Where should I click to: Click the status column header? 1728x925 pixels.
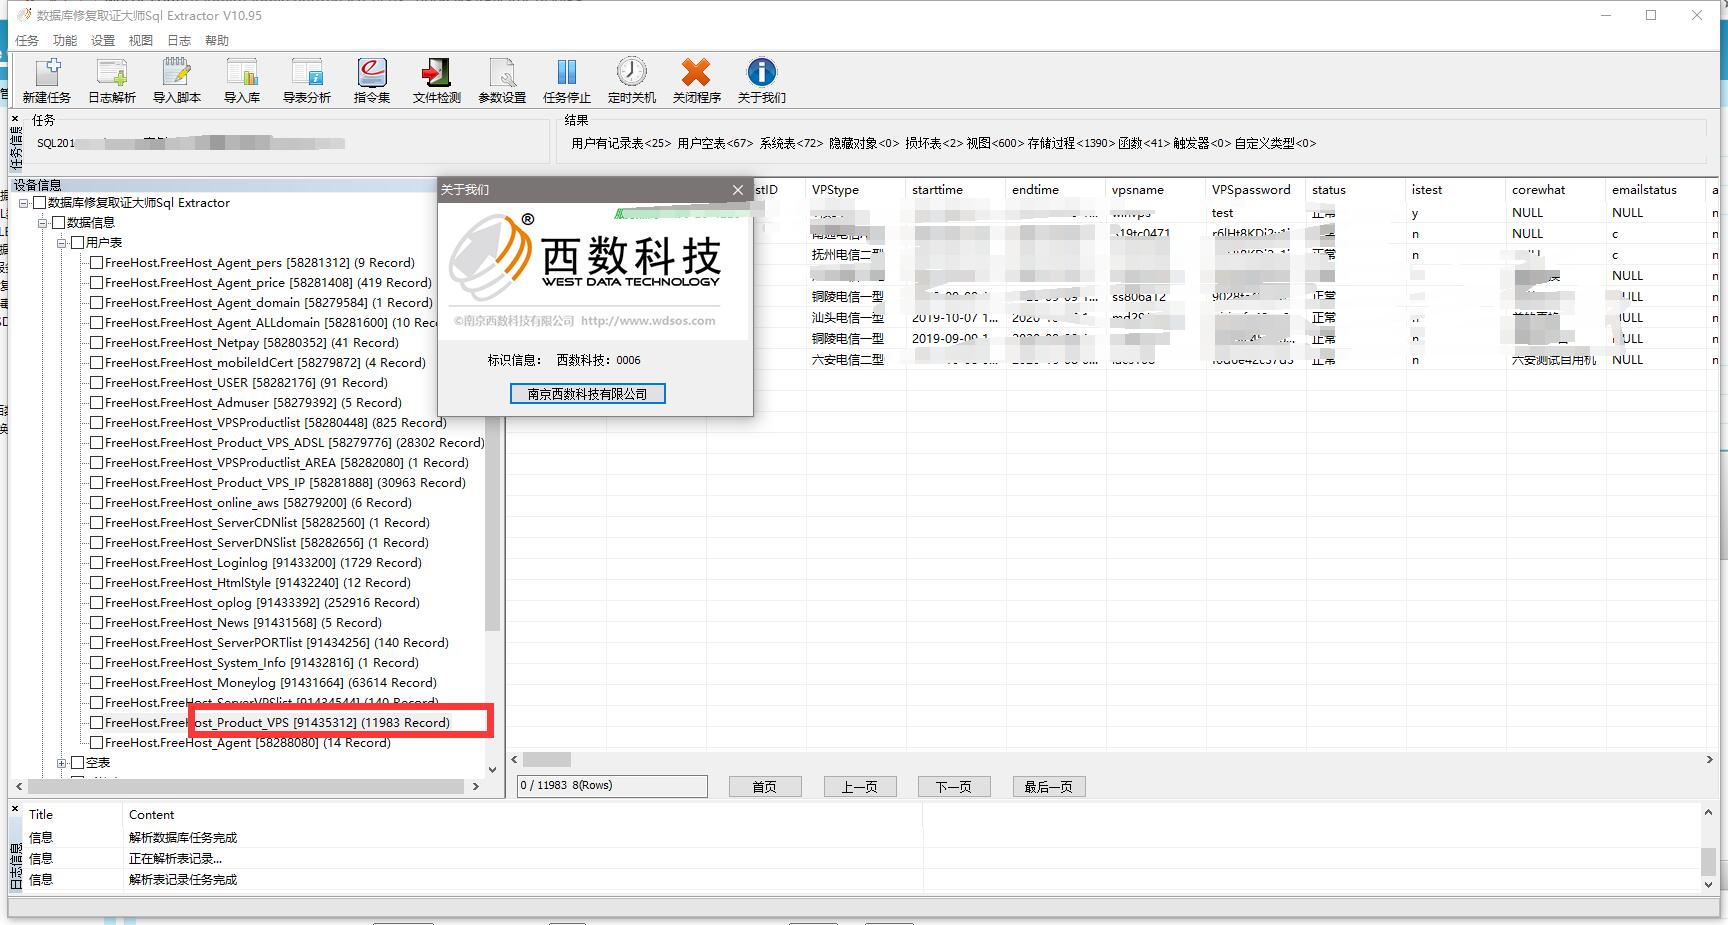[1355, 189]
